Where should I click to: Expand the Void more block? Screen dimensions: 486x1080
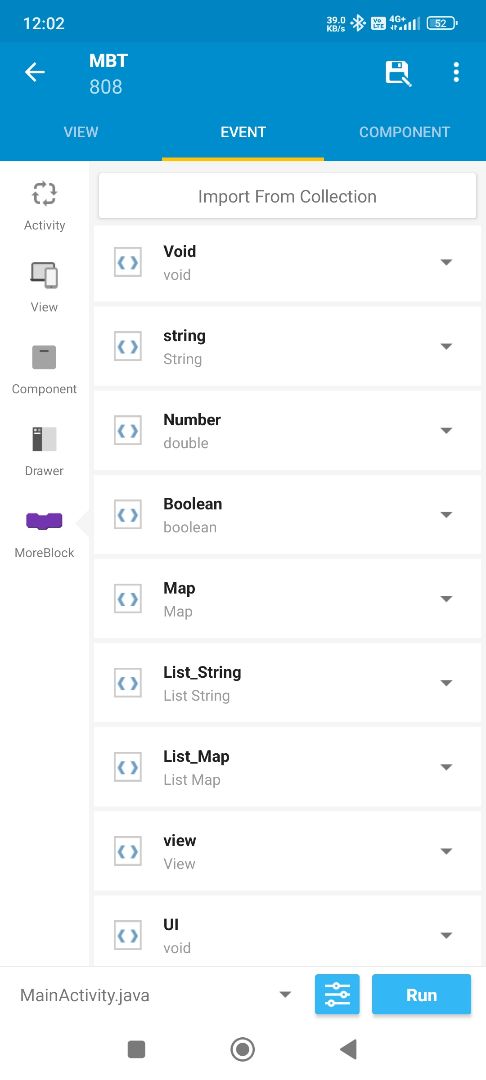tap(446, 262)
